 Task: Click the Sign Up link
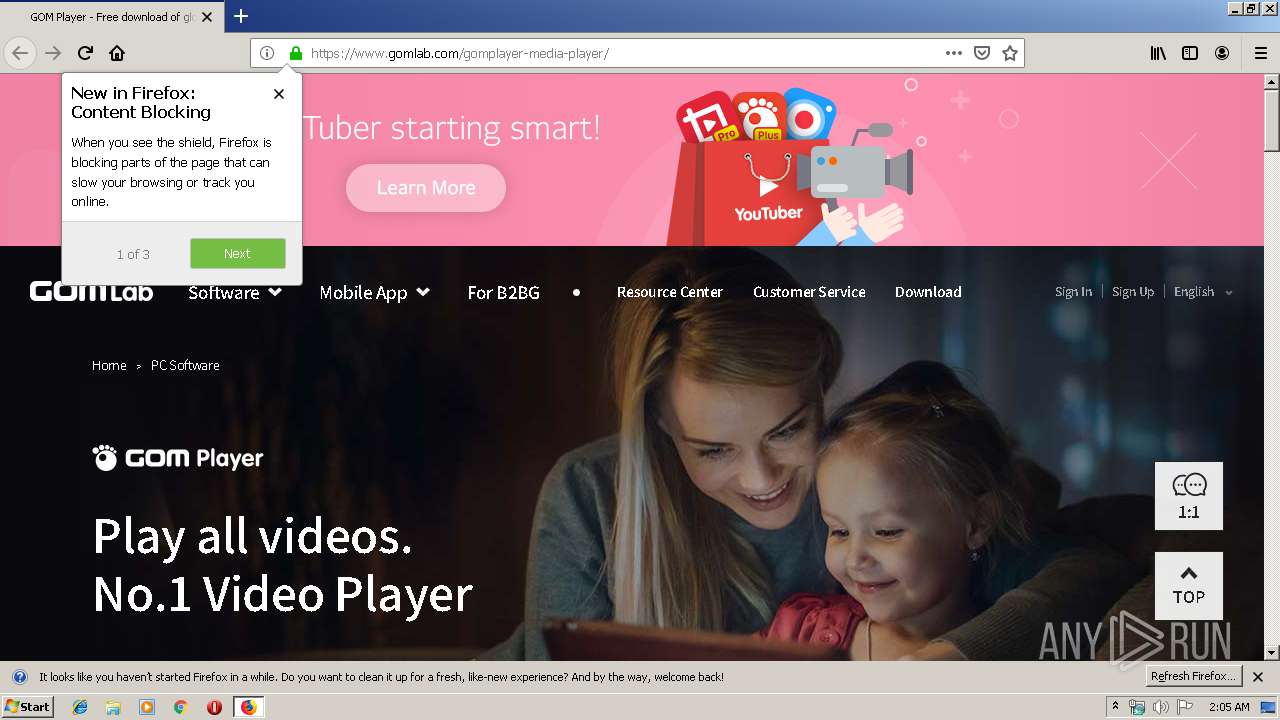pos(1133,292)
